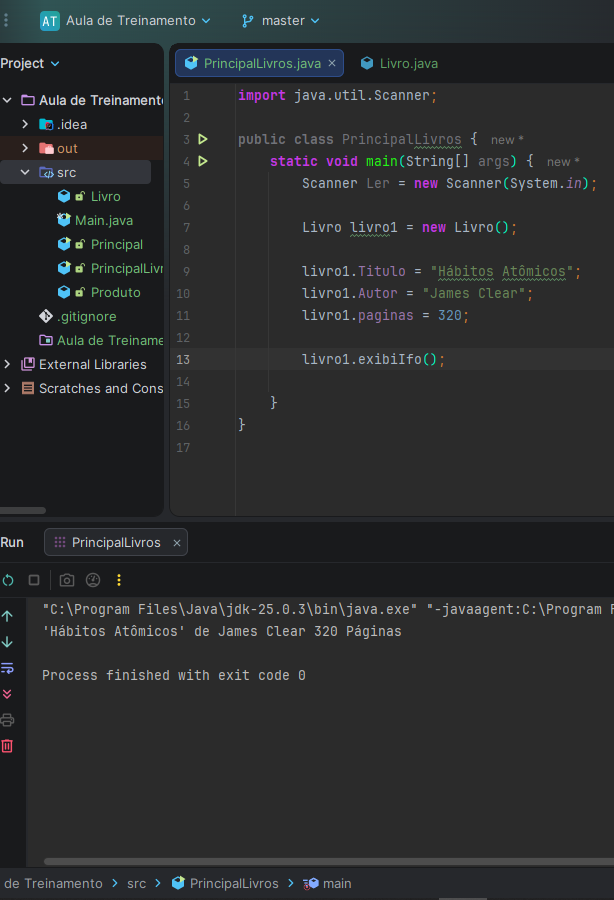Select the src folder in project tree

[x=66, y=172]
